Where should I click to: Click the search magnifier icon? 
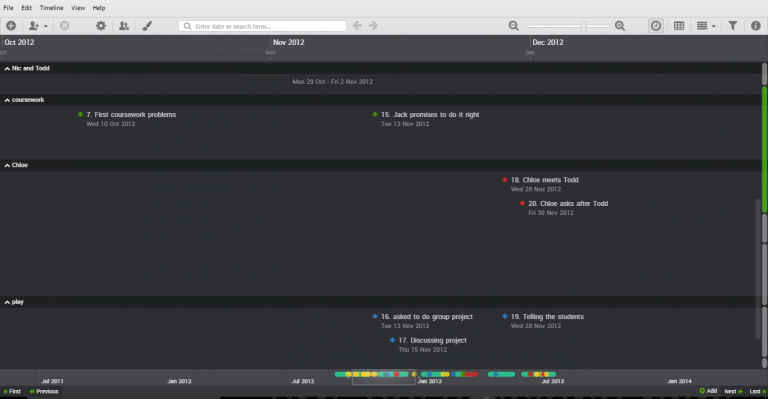(187, 26)
